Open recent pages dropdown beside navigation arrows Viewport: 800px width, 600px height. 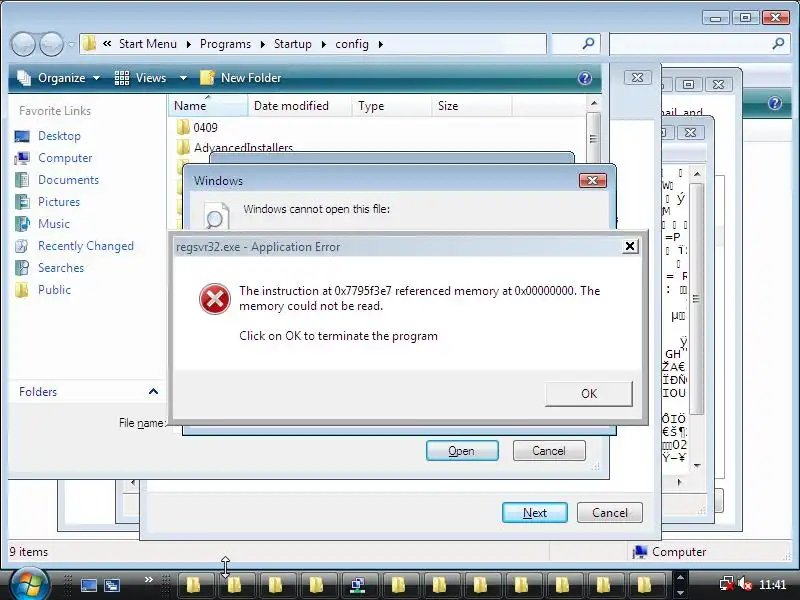(x=71, y=44)
